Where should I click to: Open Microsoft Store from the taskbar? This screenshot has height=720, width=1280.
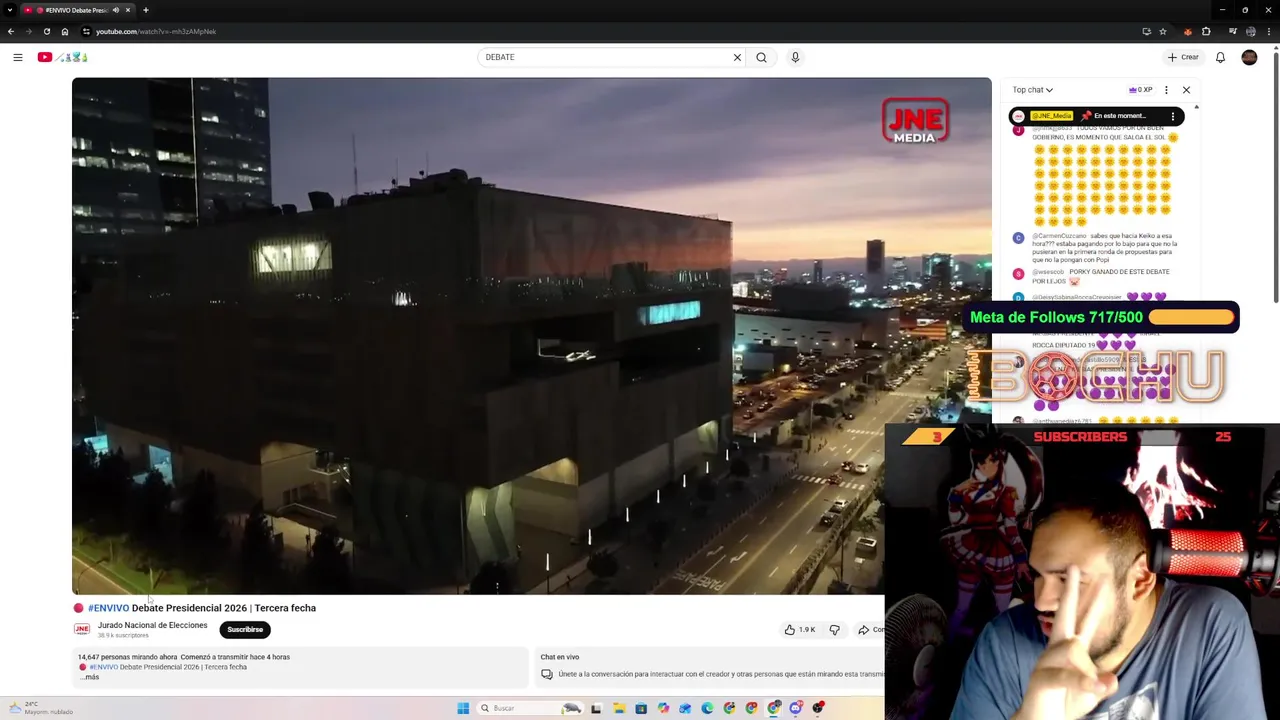[641, 708]
